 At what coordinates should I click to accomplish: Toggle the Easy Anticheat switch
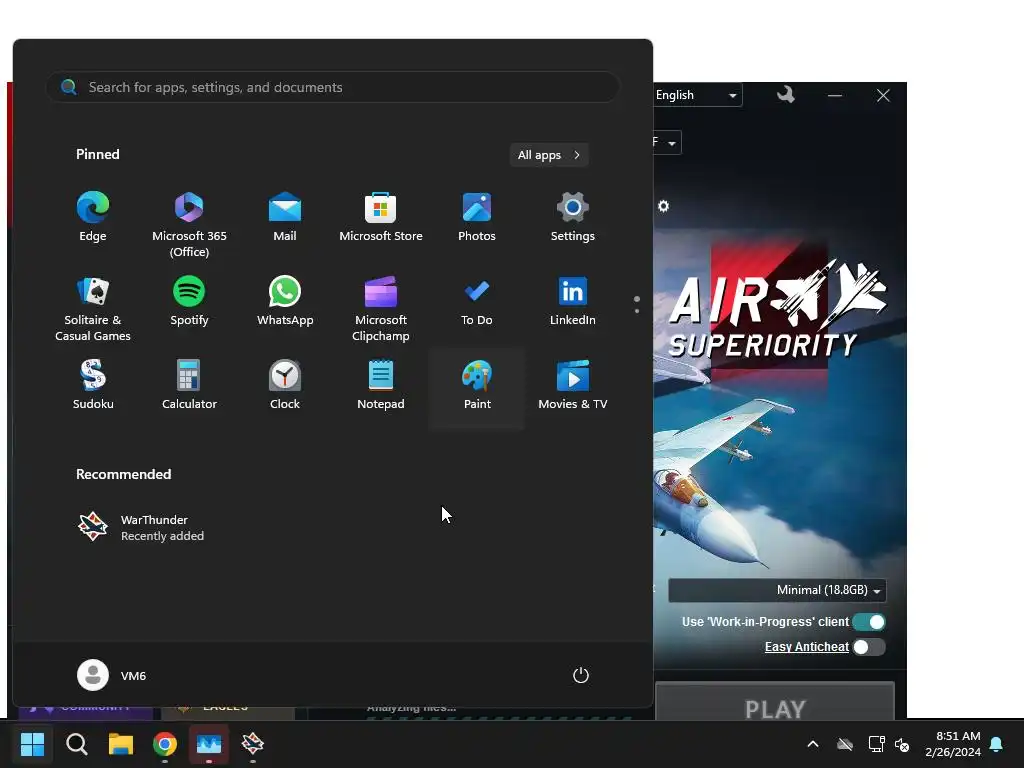[x=869, y=647]
